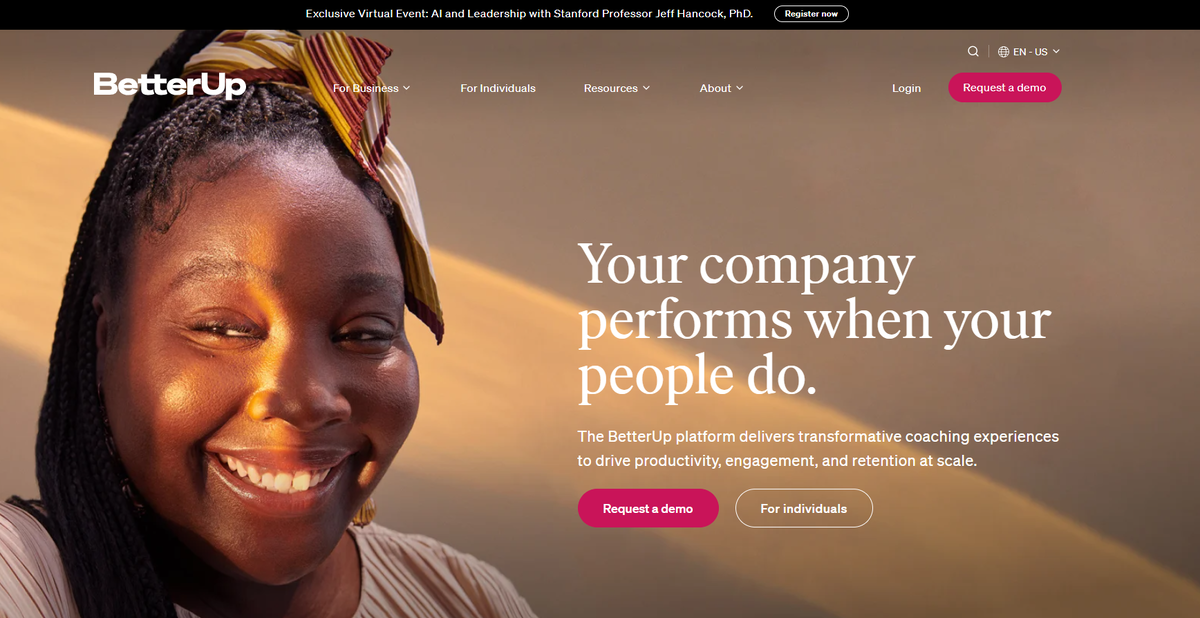Screen dimensions: 1200x618
Task: Expand the chevron next to Resources
Action: click(x=646, y=88)
